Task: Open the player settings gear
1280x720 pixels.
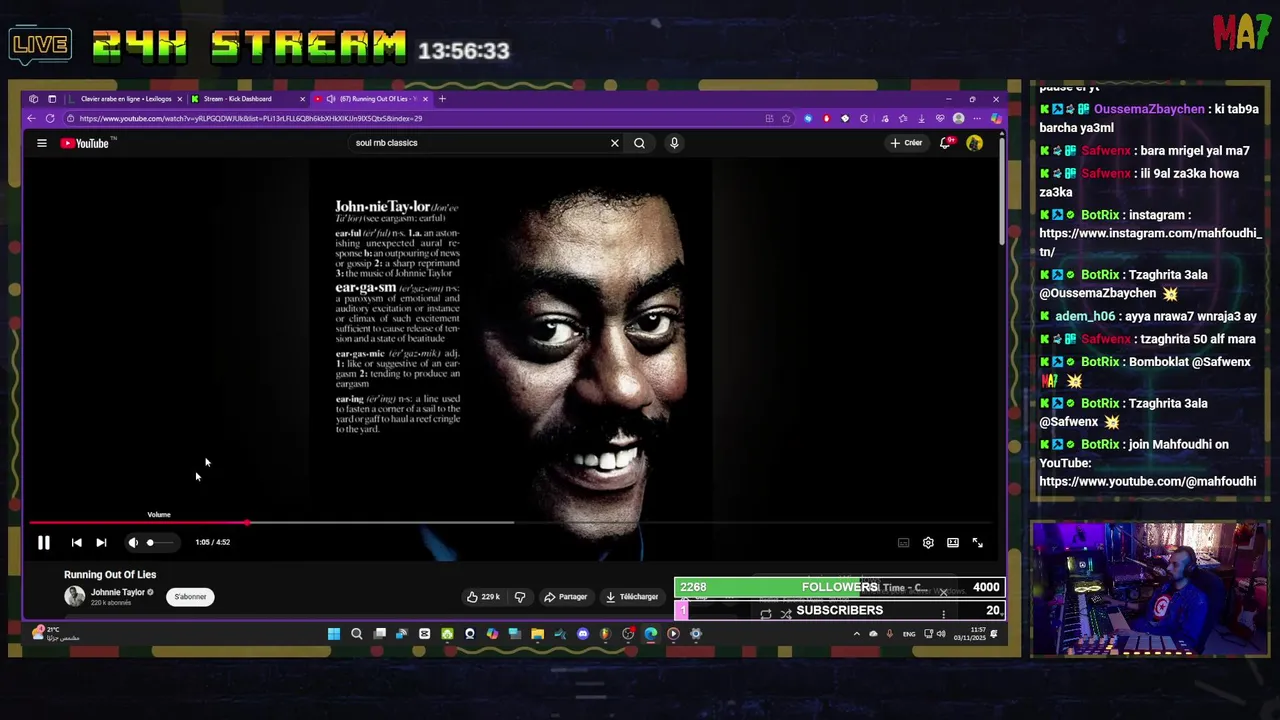Action: [928, 543]
